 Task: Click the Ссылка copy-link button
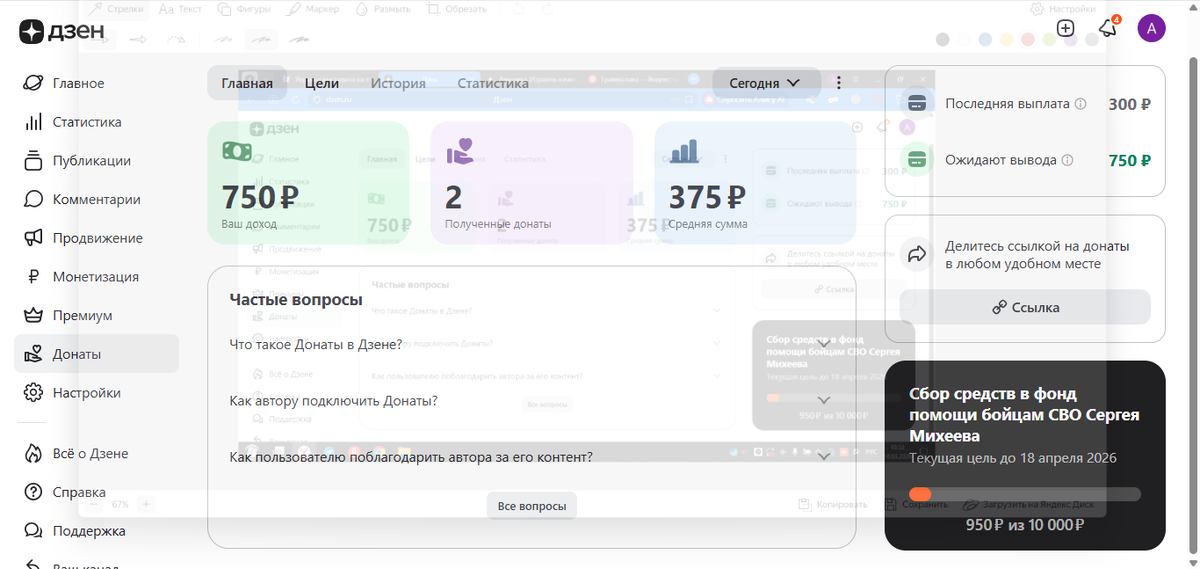pyautogui.click(x=1025, y=307)
